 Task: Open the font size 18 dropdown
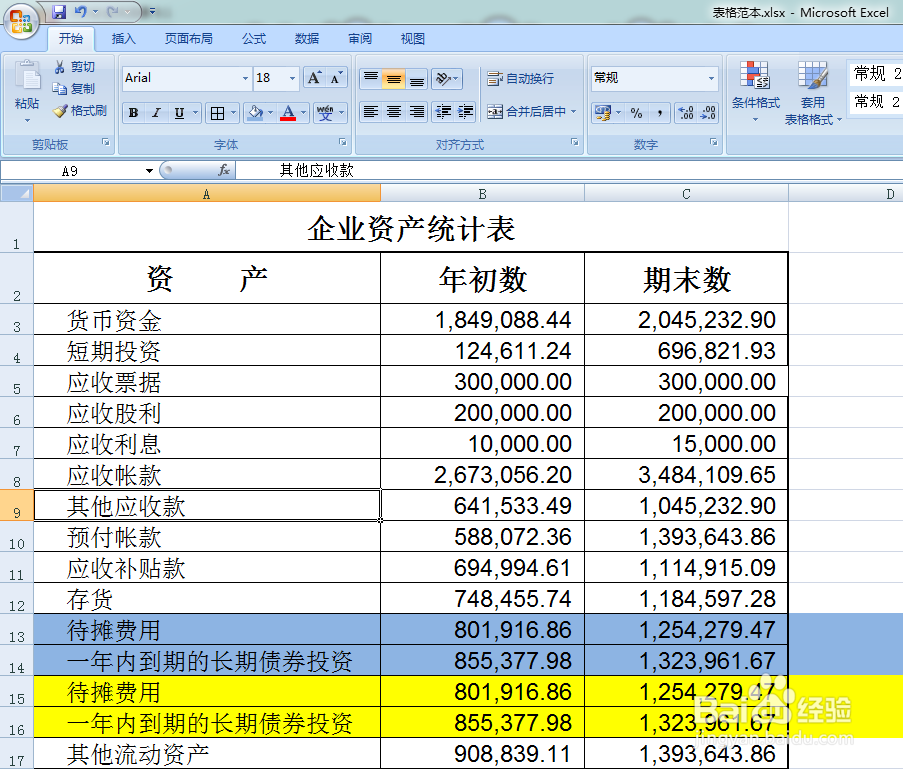(293, 78)
